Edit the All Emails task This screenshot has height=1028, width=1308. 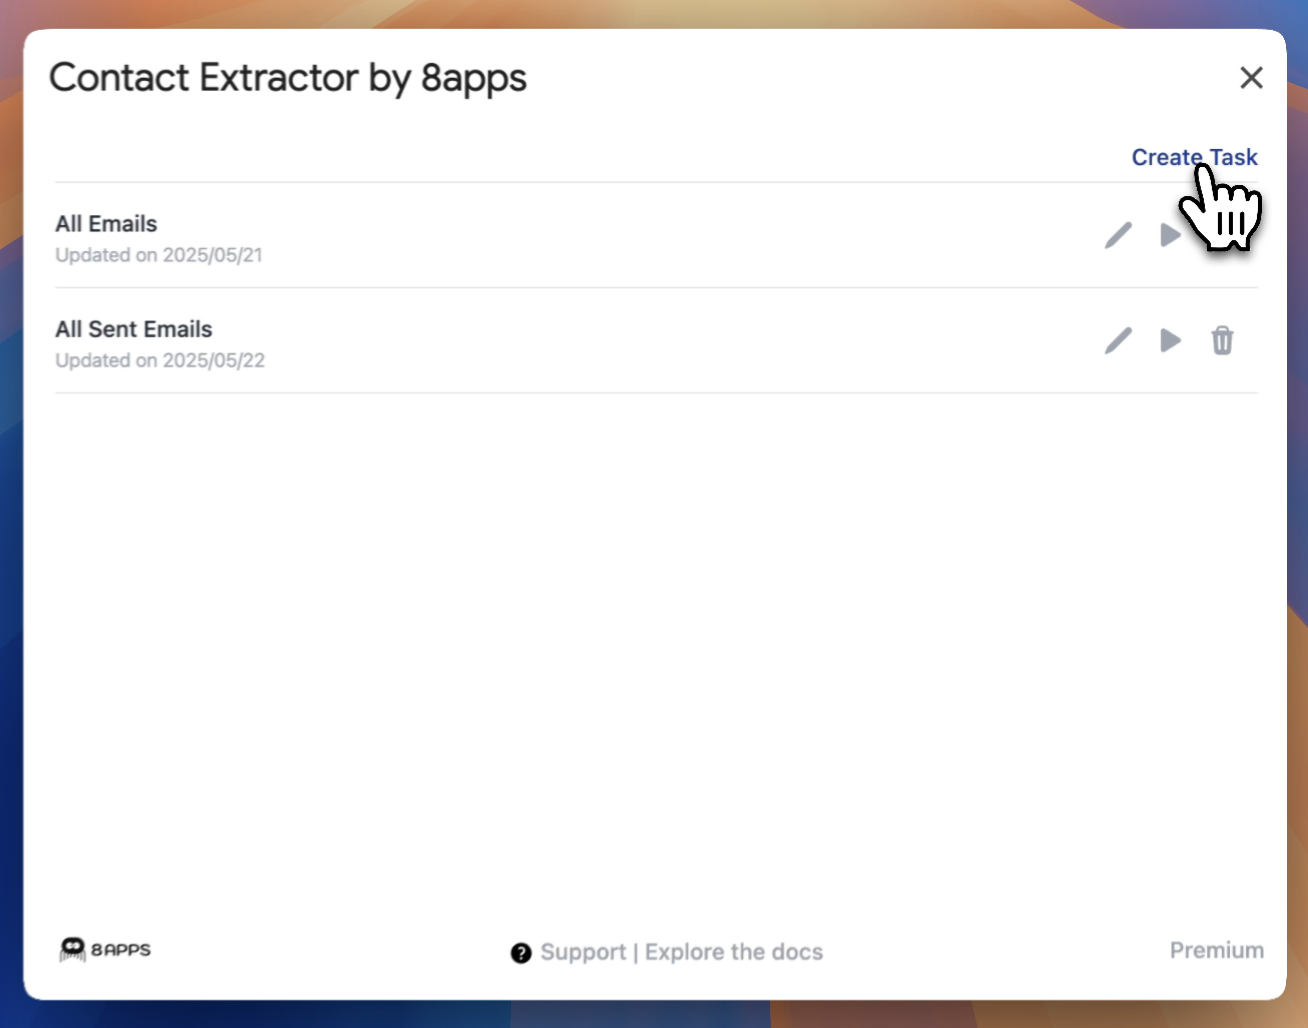pos(1118,235)
